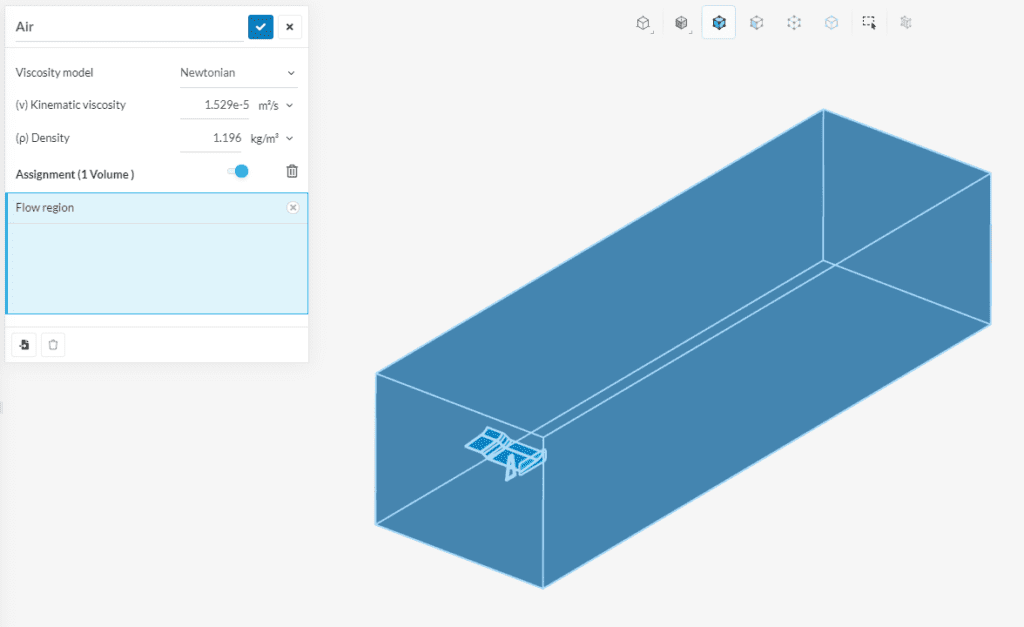
Task: Toggle off the Assignment volume switch
Action: (x=237, y=171)
